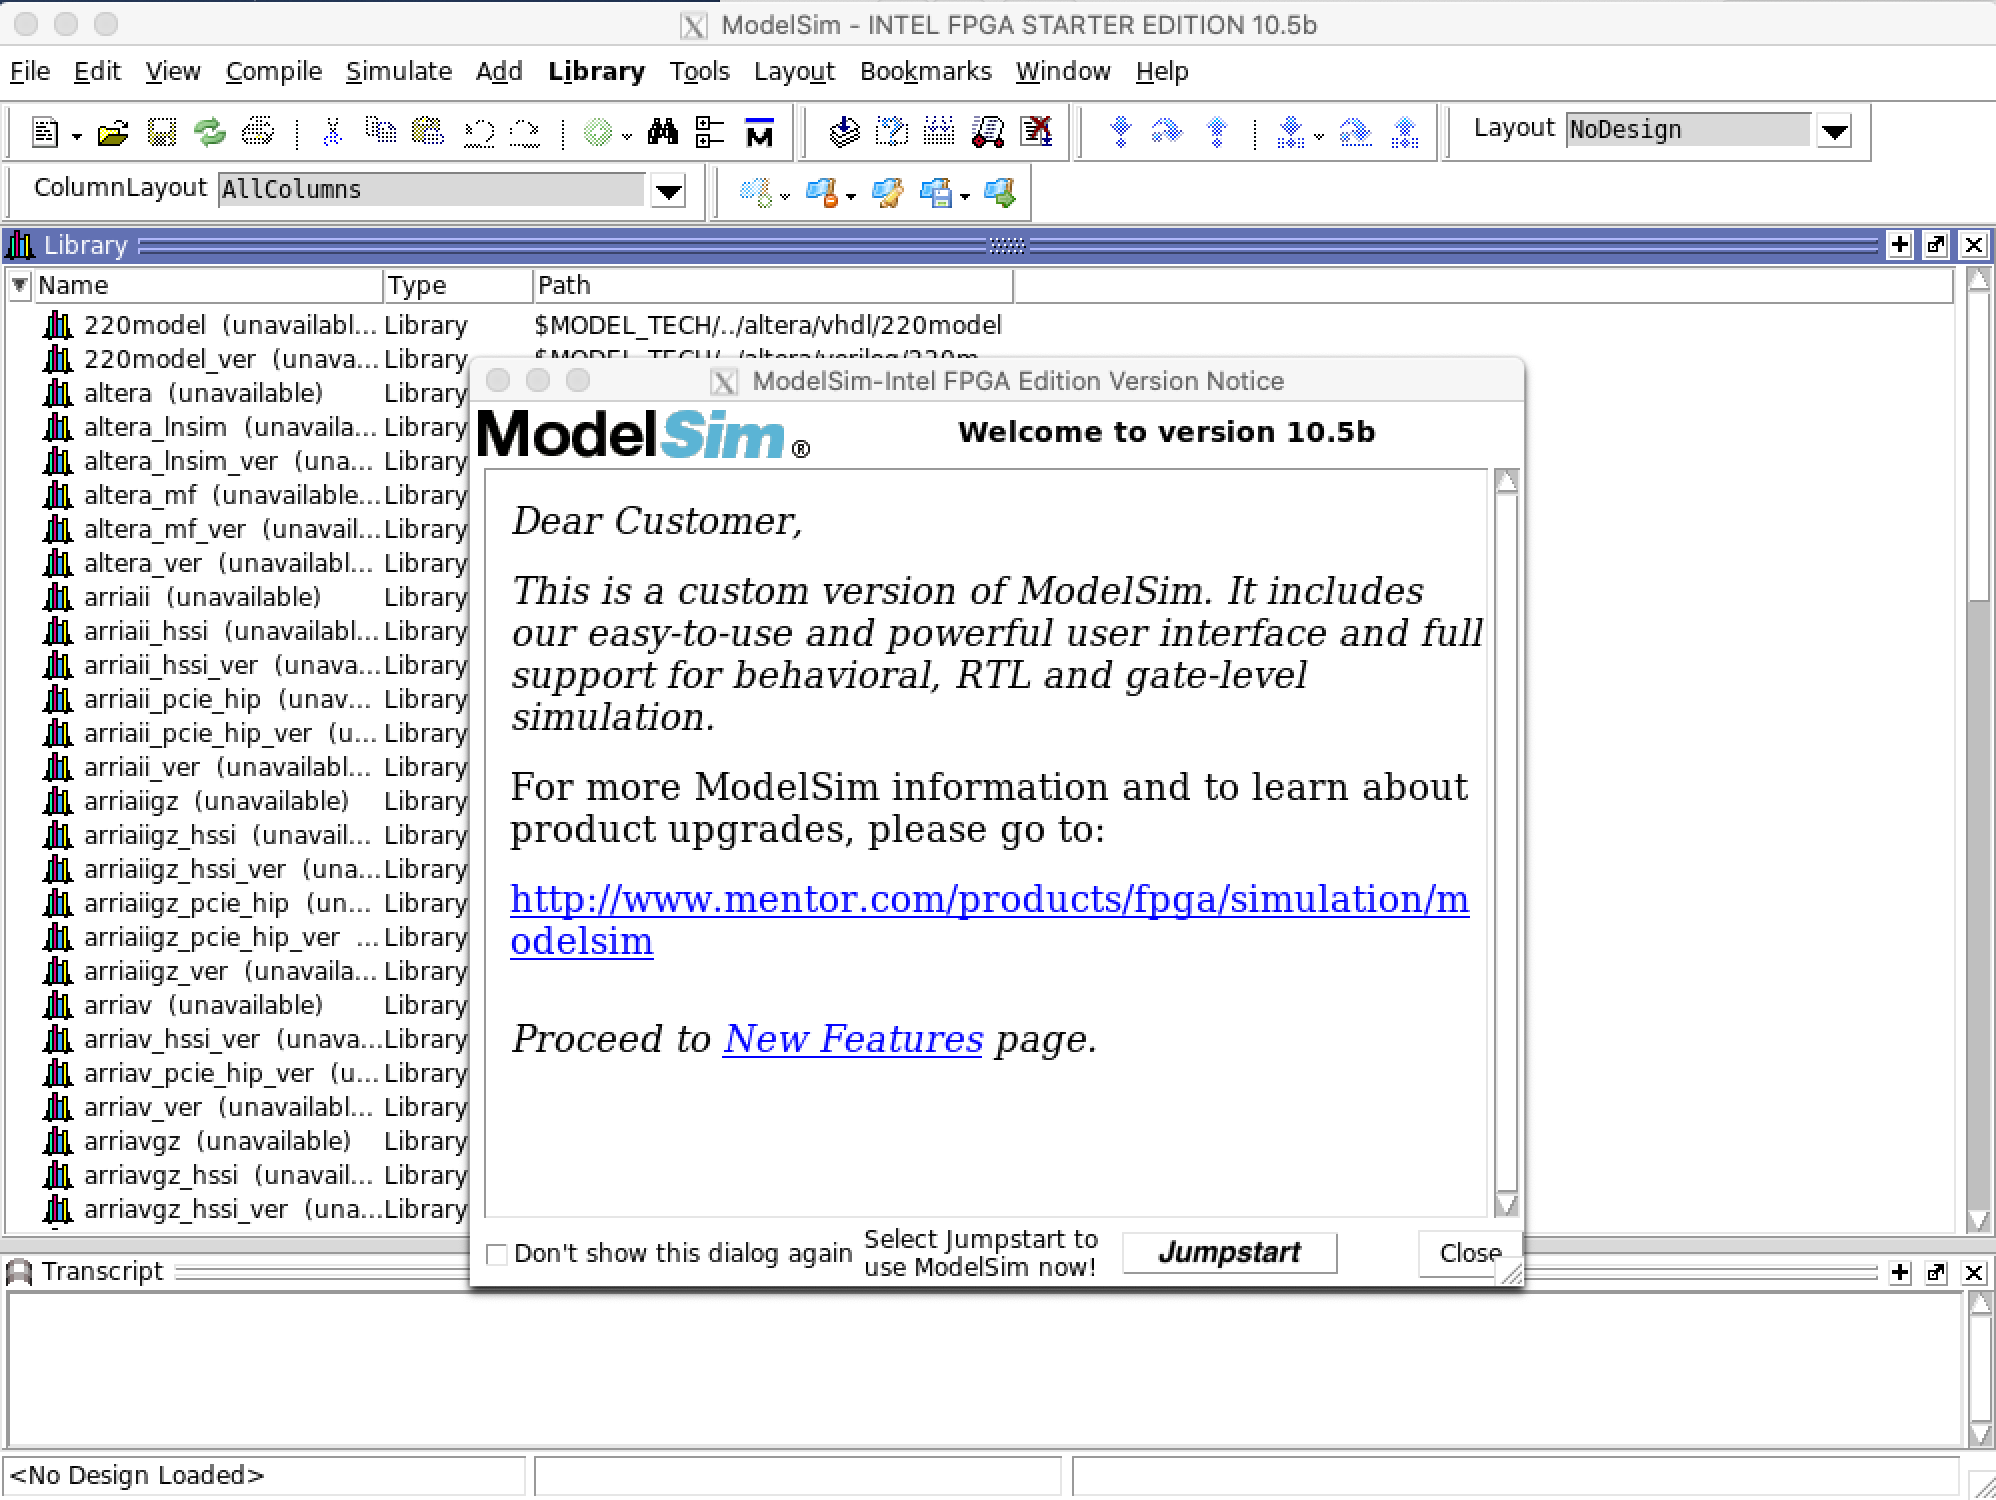Viewport: 1996px width, 1500px height.
Task: Undock the Transcript panel
Action: [1936, 1273]
